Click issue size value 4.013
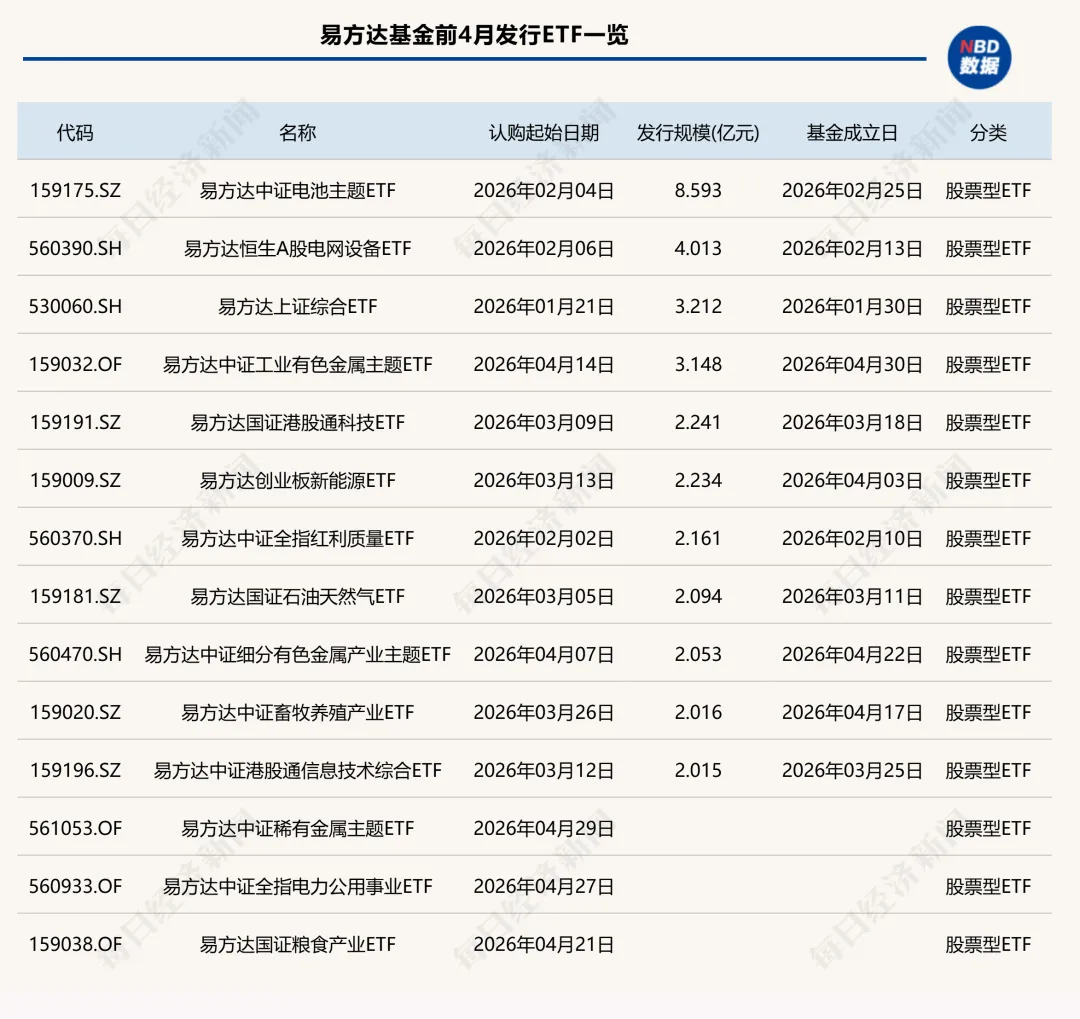Image resolution: width=1080 pixels, height=1019 pixels. [x=698, y=248]
